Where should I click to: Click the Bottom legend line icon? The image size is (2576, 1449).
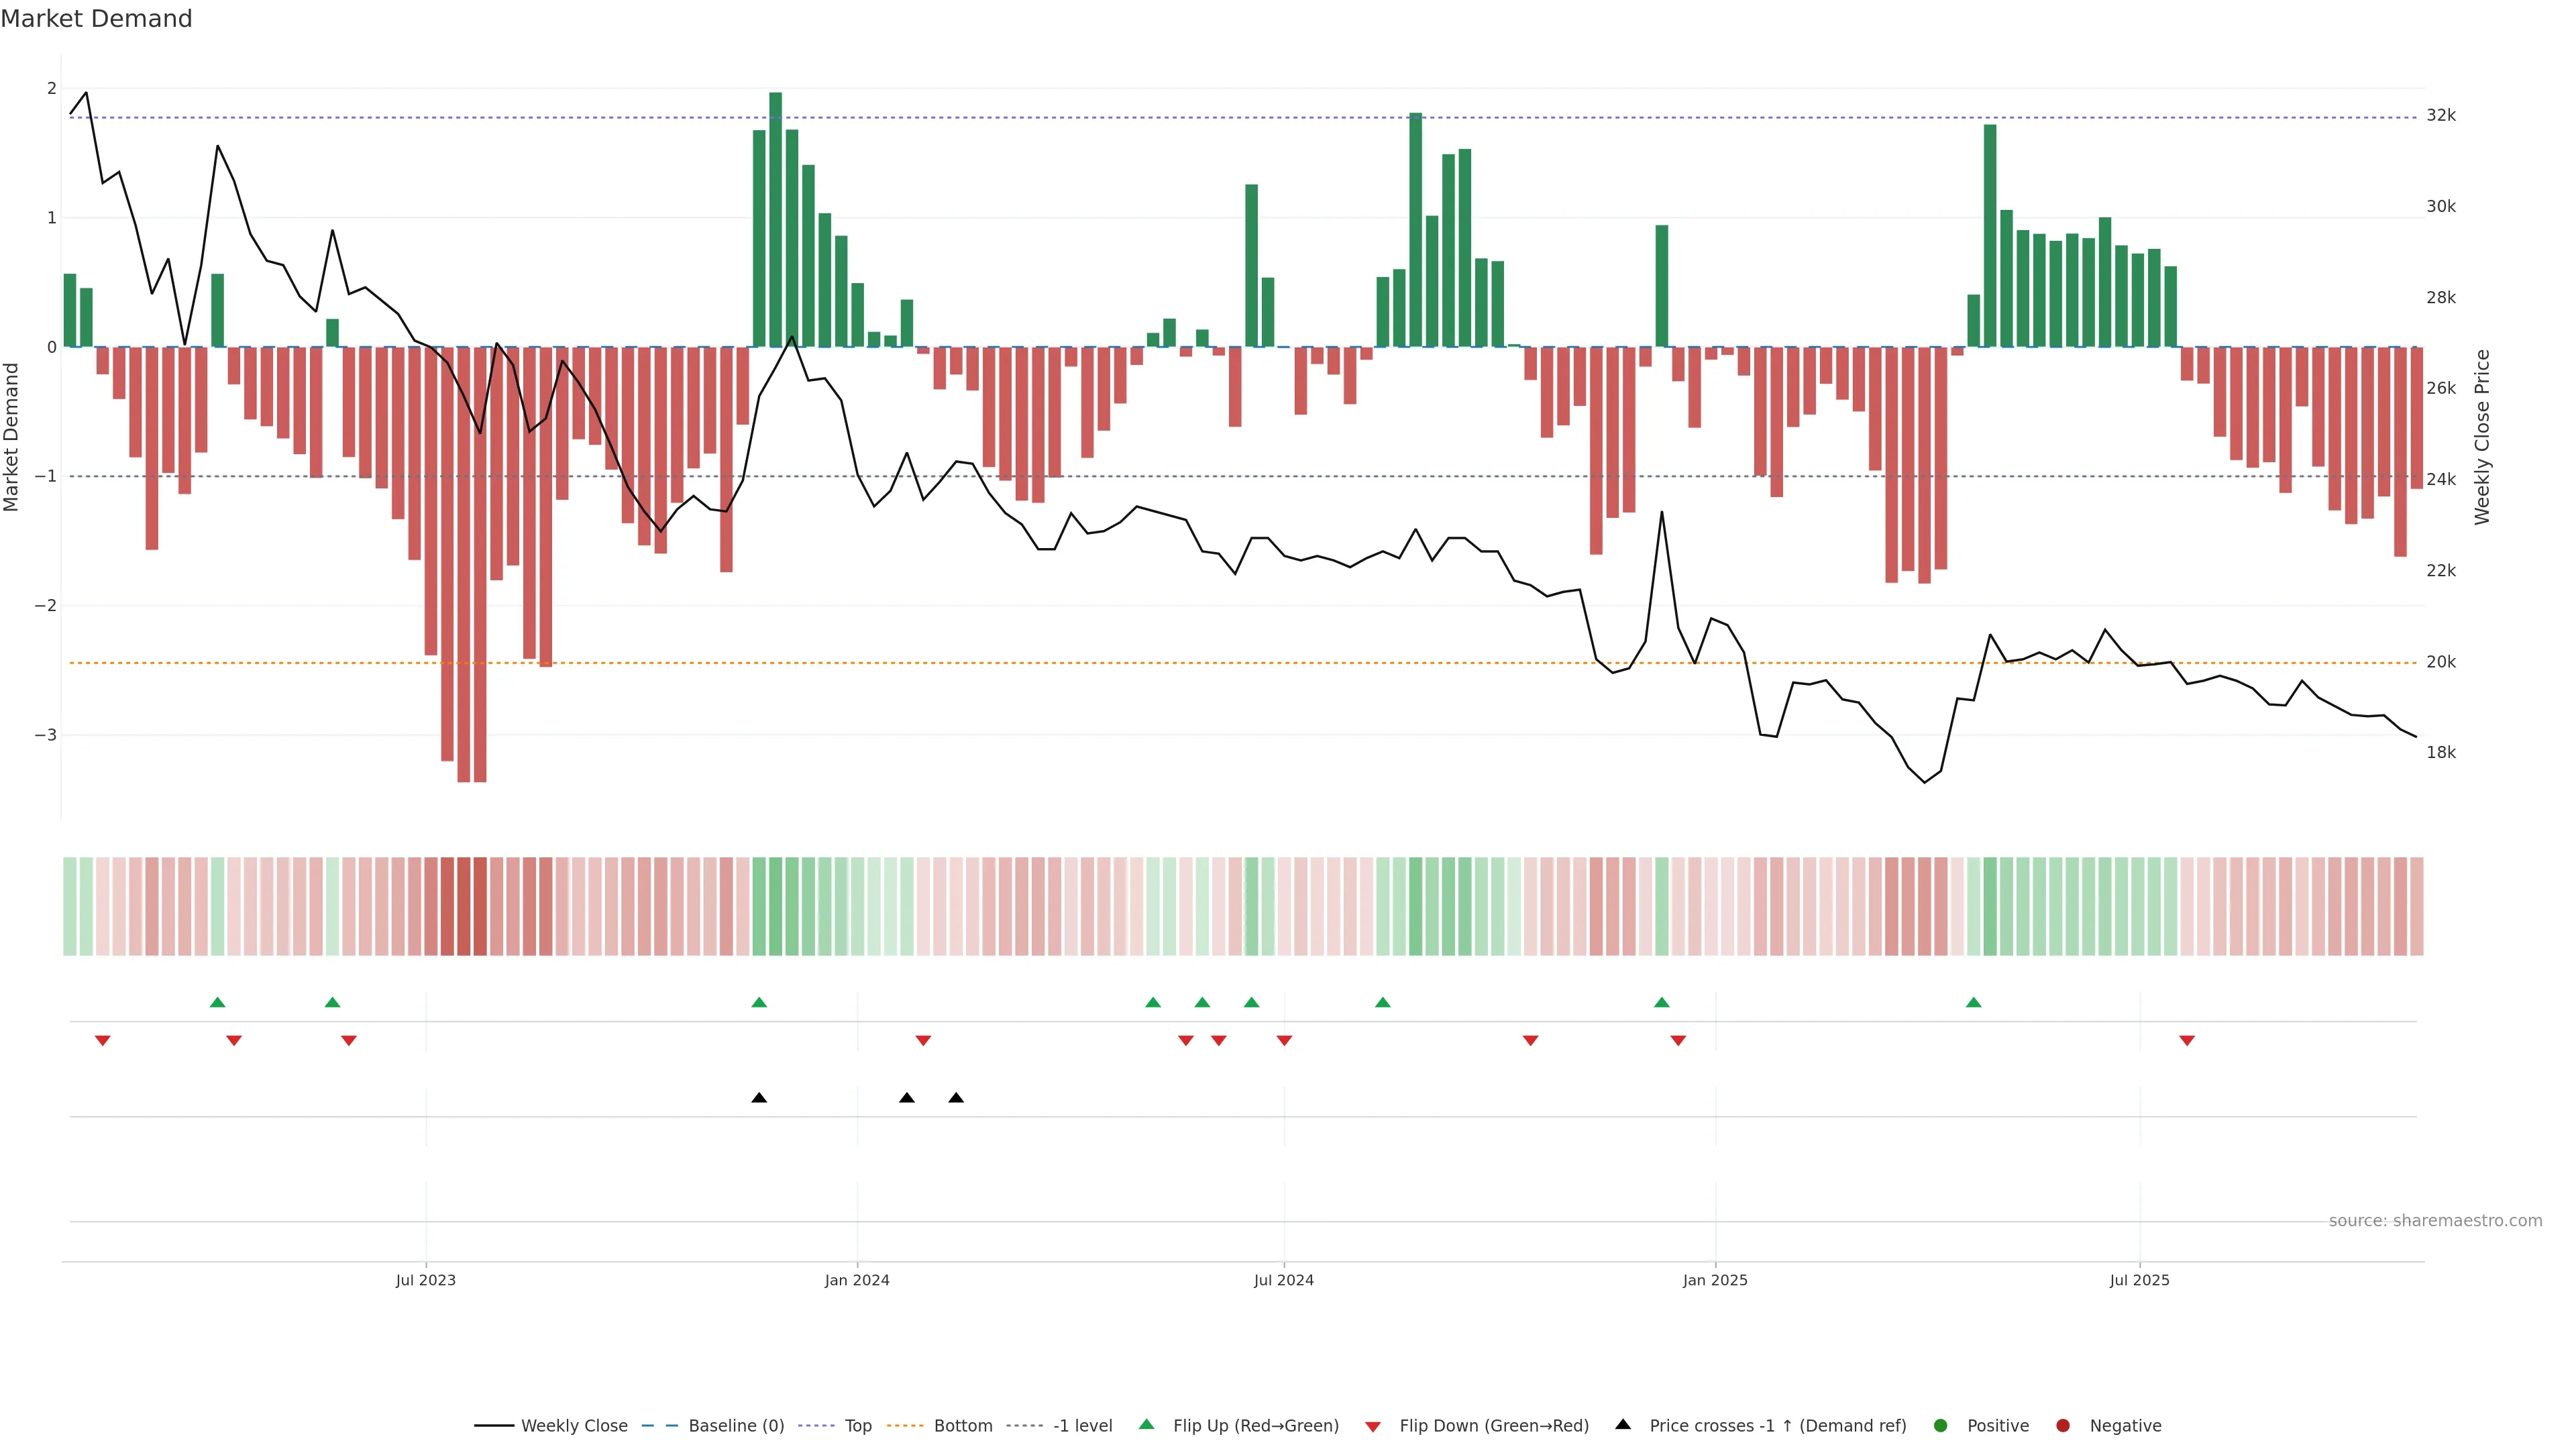(x=905, y=1425)
